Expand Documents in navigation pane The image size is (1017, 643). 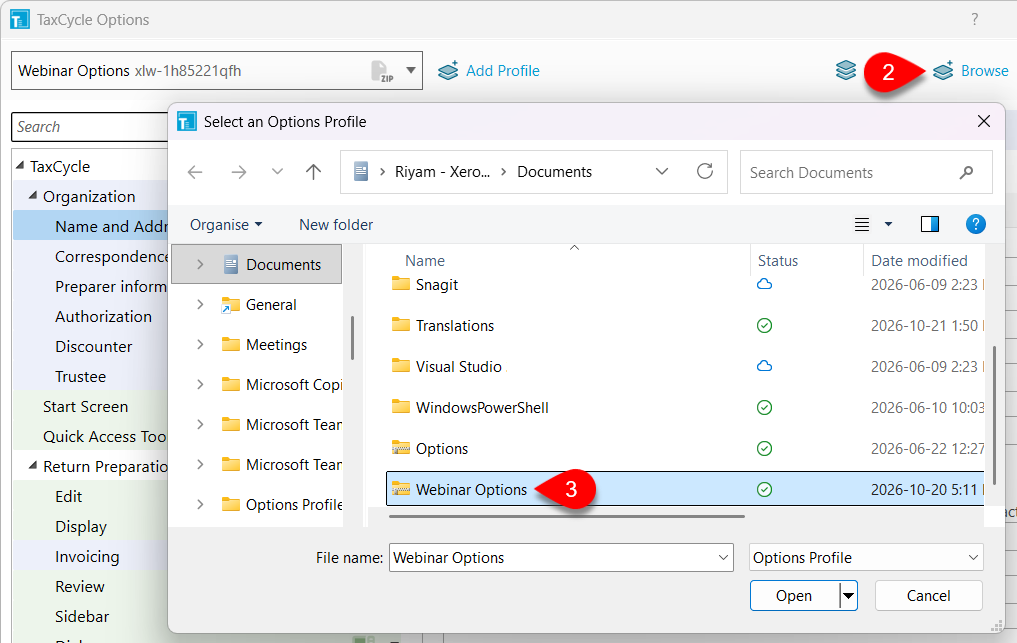[x=200, y=264]
